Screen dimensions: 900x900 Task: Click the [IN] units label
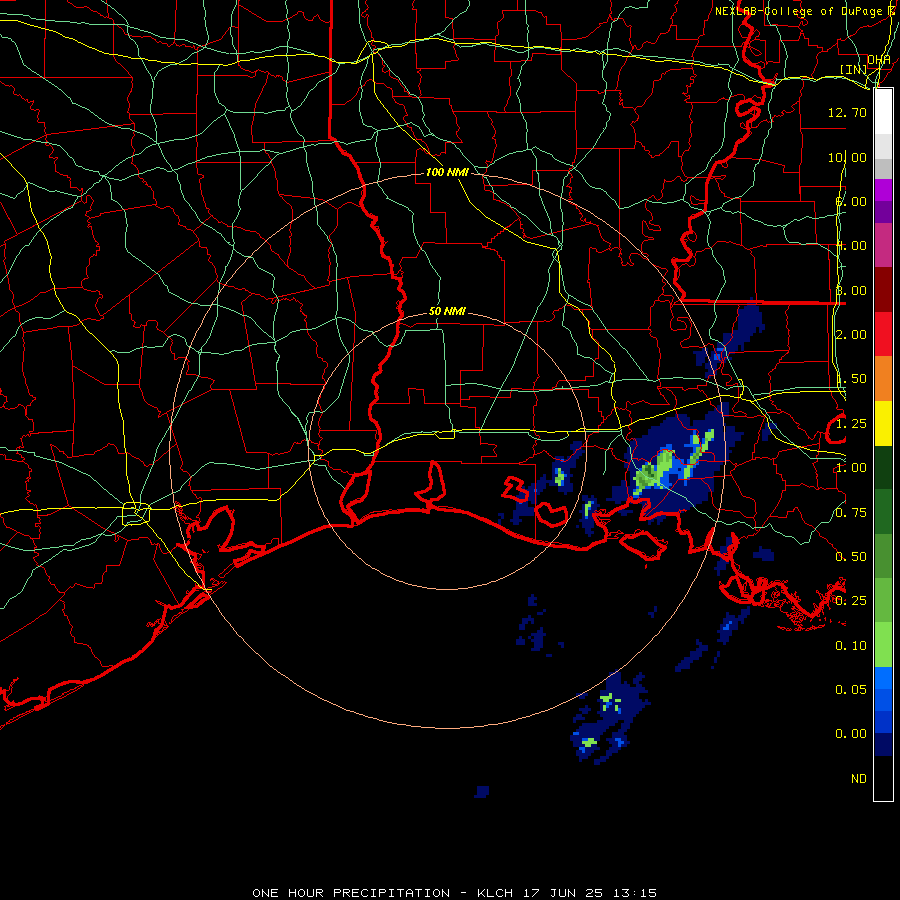coord(854,69)
